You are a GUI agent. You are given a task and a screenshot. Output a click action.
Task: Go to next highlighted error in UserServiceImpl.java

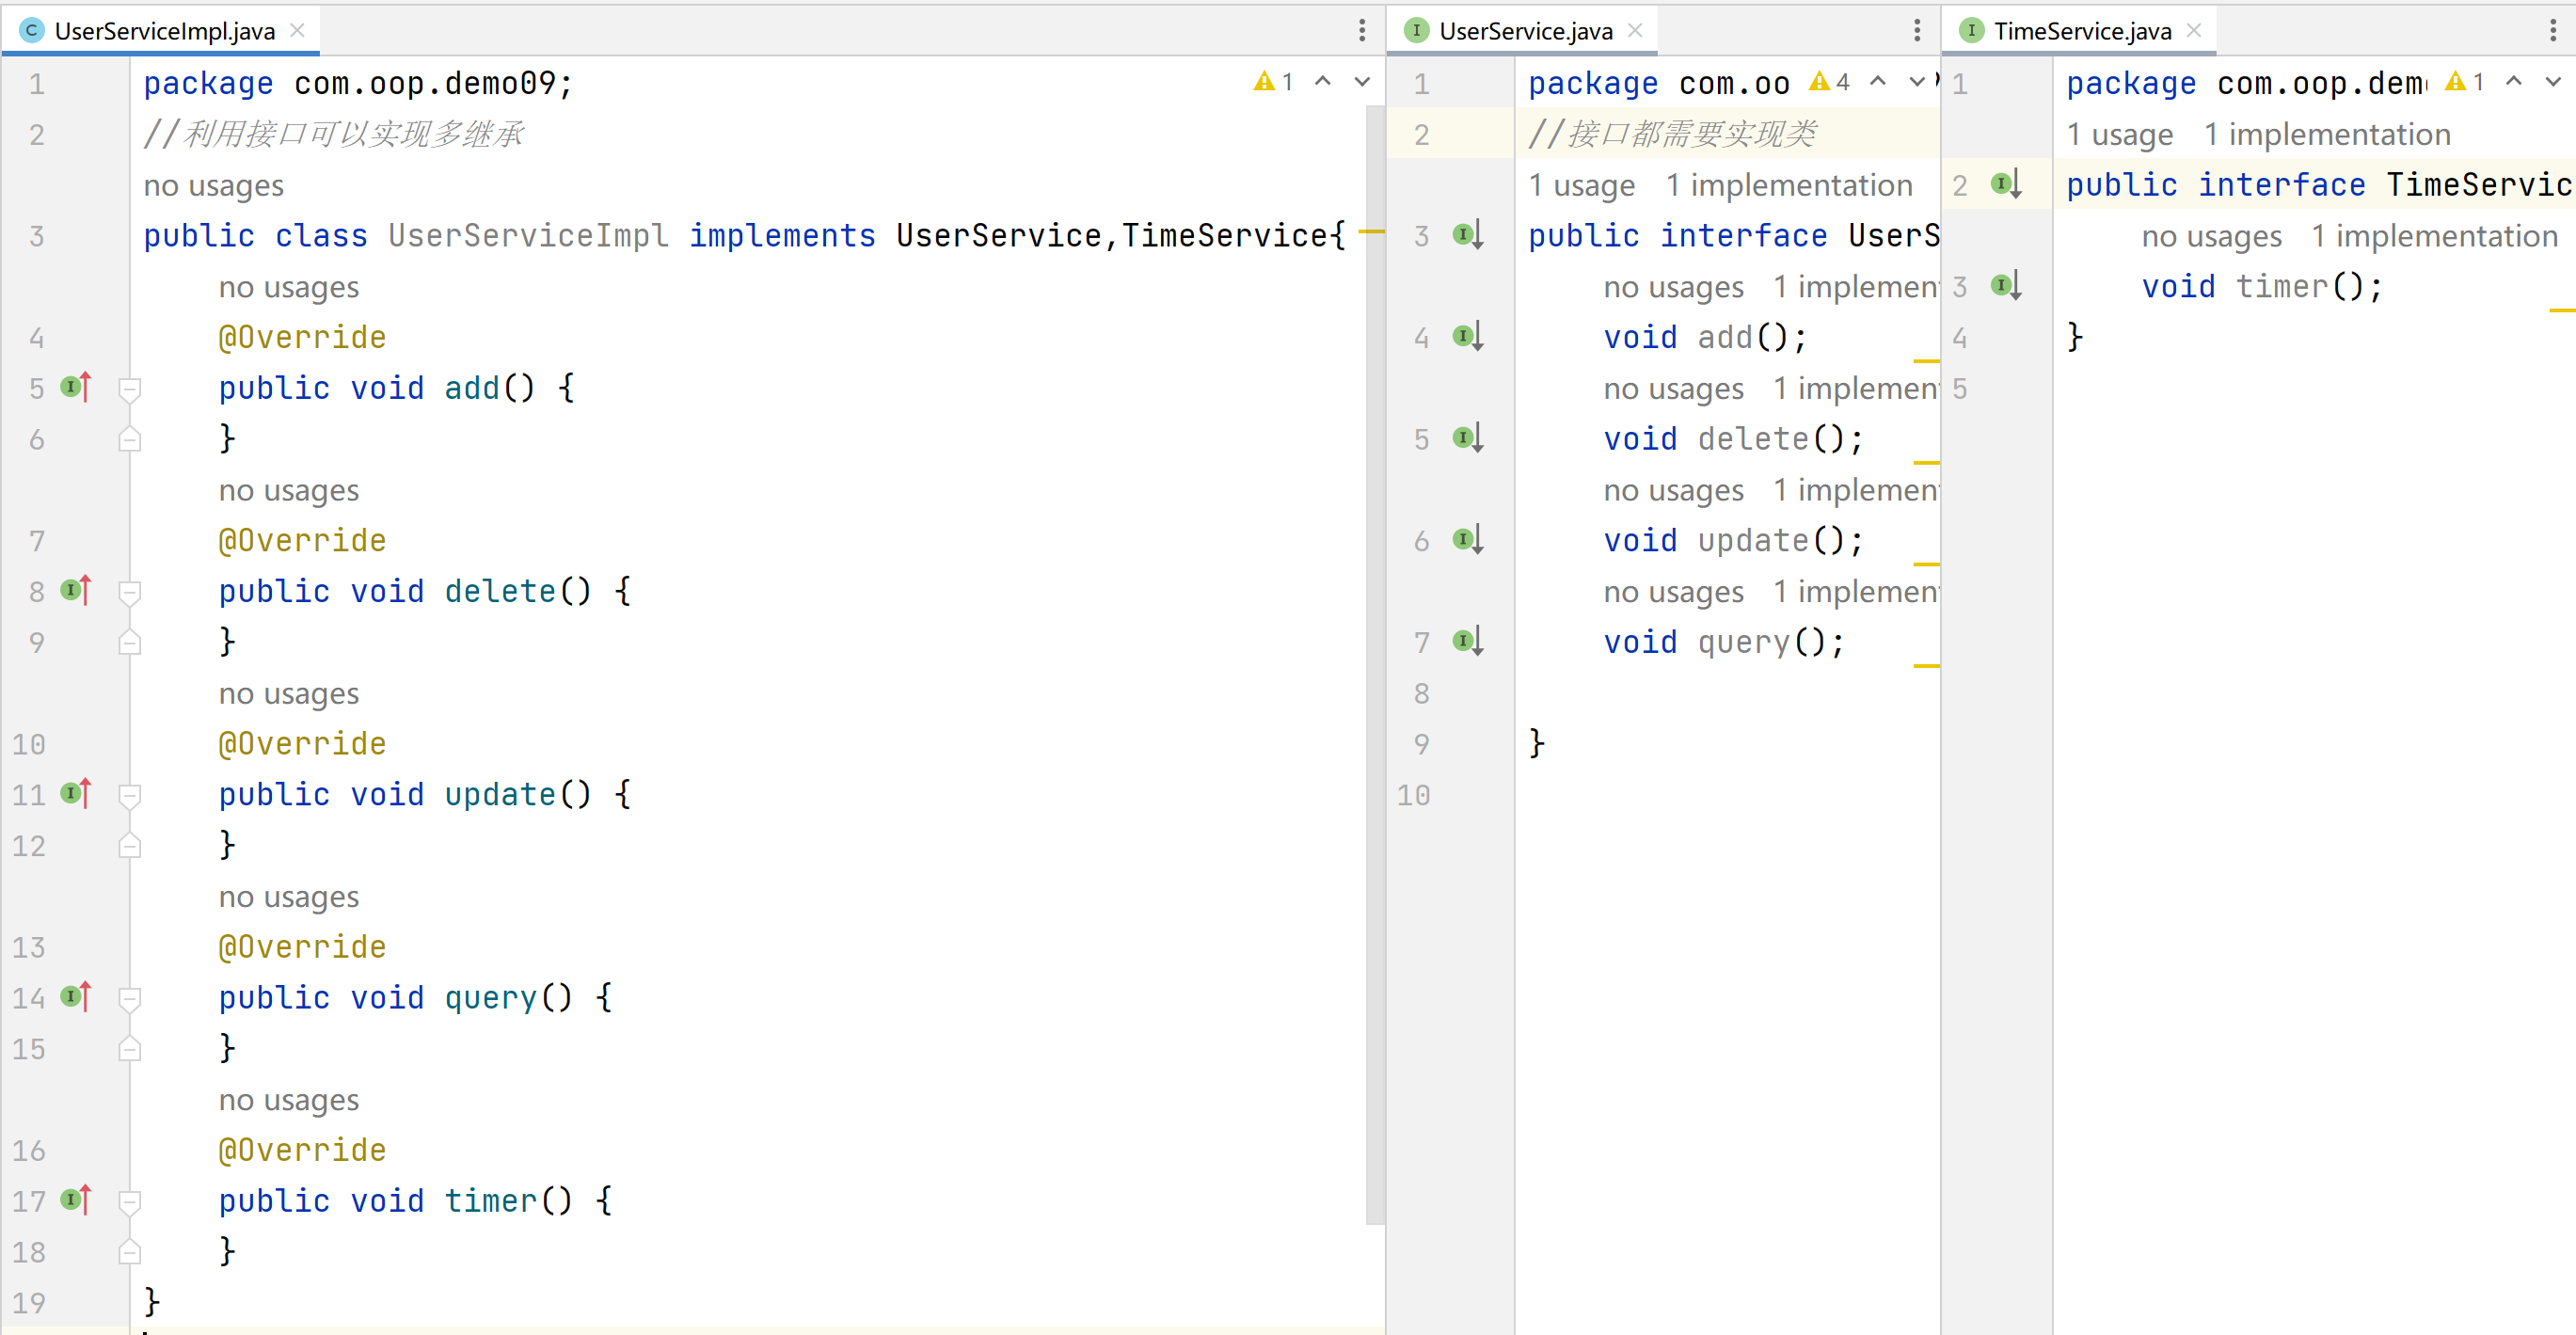(x=1361, y=82)
